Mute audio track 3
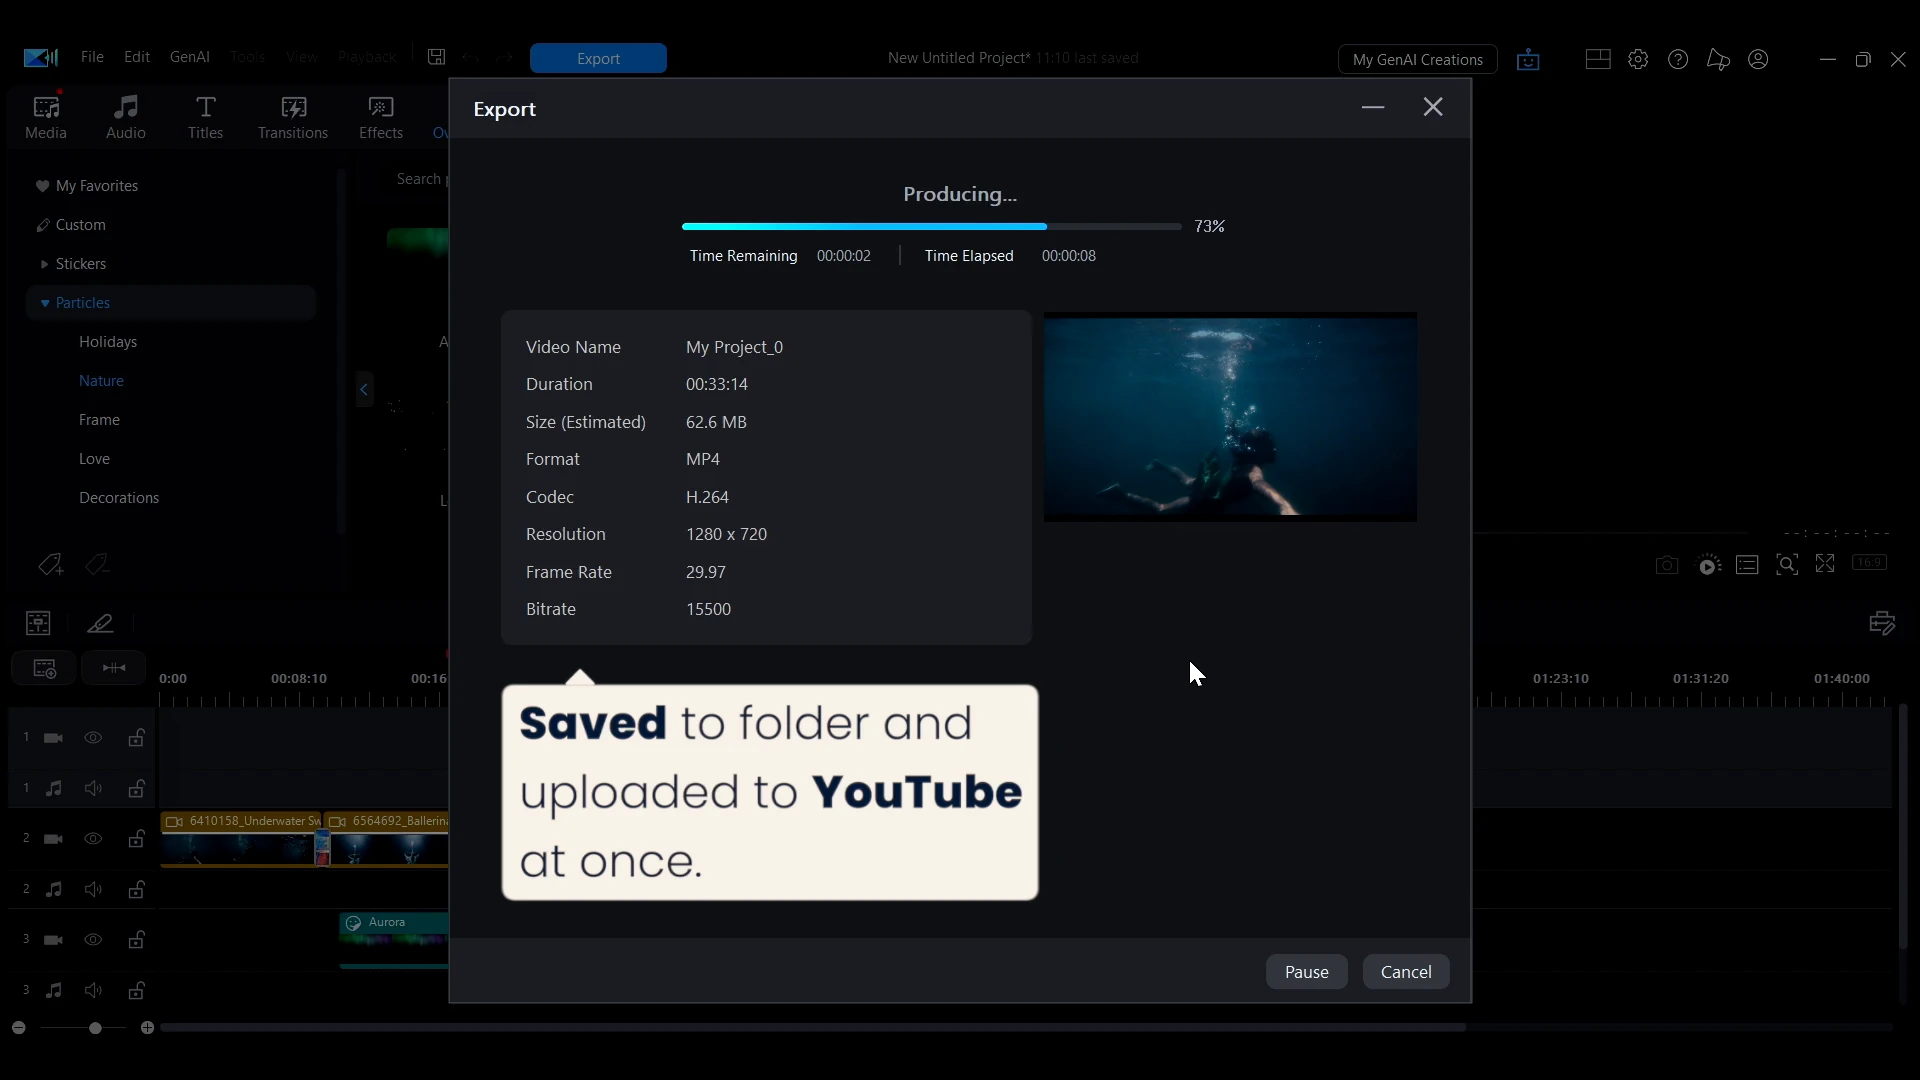The width and height of the screenshot is (1920, 1080). (93, 991)
